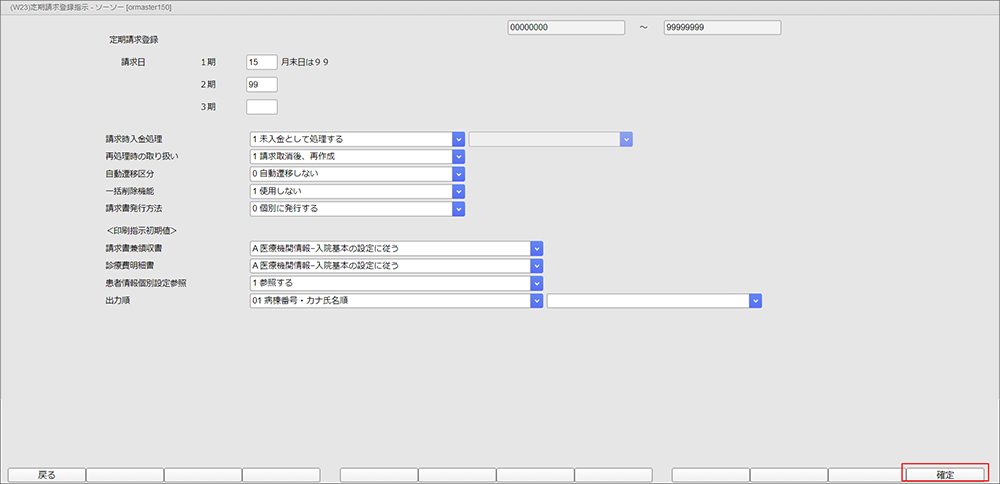Click the 戻る button

tap(46, 475)
